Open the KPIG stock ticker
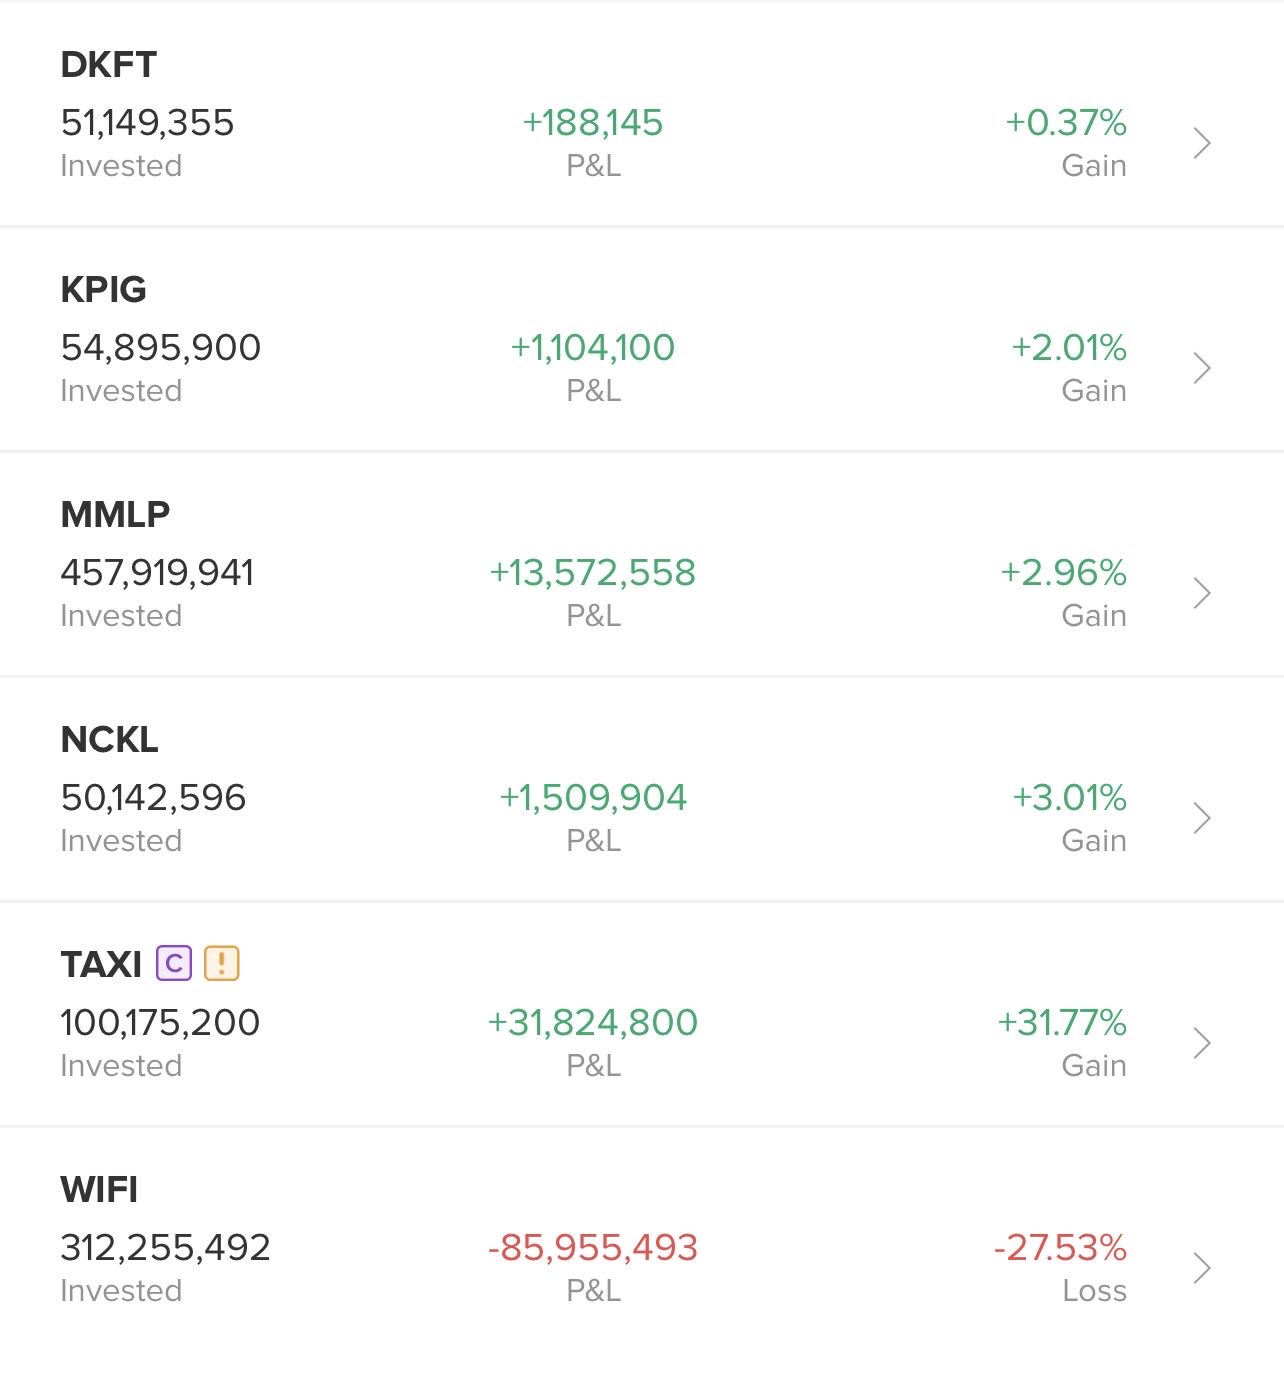Viewport: 1284px width, 1375px height. [x=103, y=290]
